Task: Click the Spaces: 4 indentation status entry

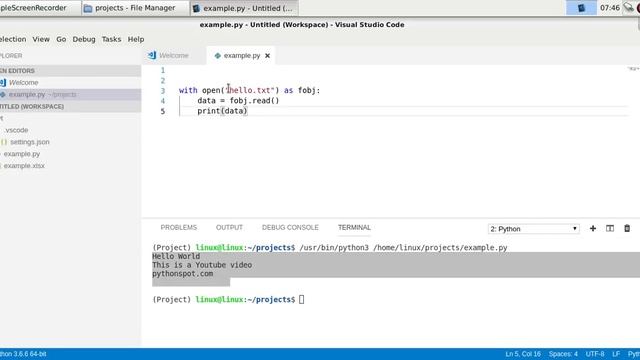Action: 563,354
